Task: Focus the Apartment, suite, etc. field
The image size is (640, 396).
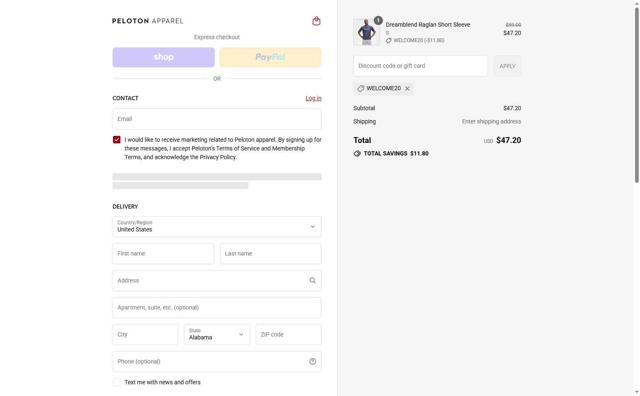Action: (217, 307)
